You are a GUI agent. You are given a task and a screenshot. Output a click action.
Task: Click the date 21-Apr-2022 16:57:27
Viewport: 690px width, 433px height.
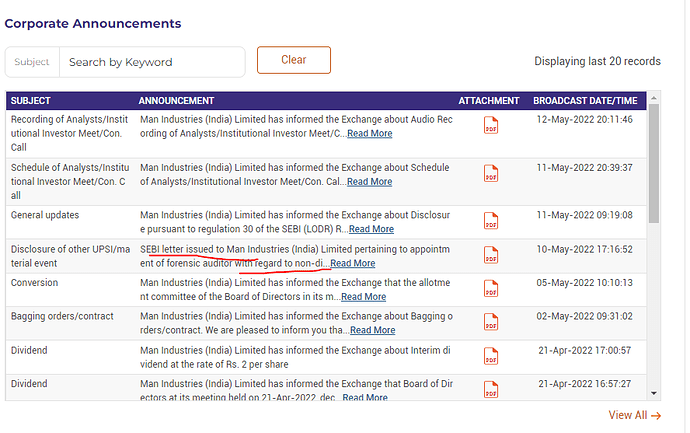pyautogui.click(x=584, y=384)
